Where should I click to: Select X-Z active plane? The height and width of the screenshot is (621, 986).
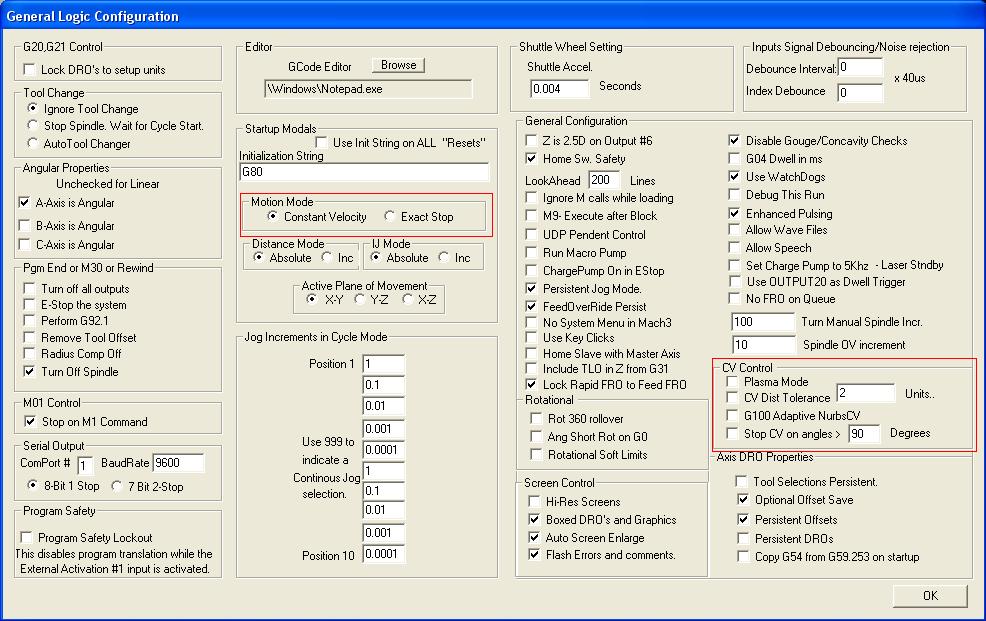coord(407,299)
